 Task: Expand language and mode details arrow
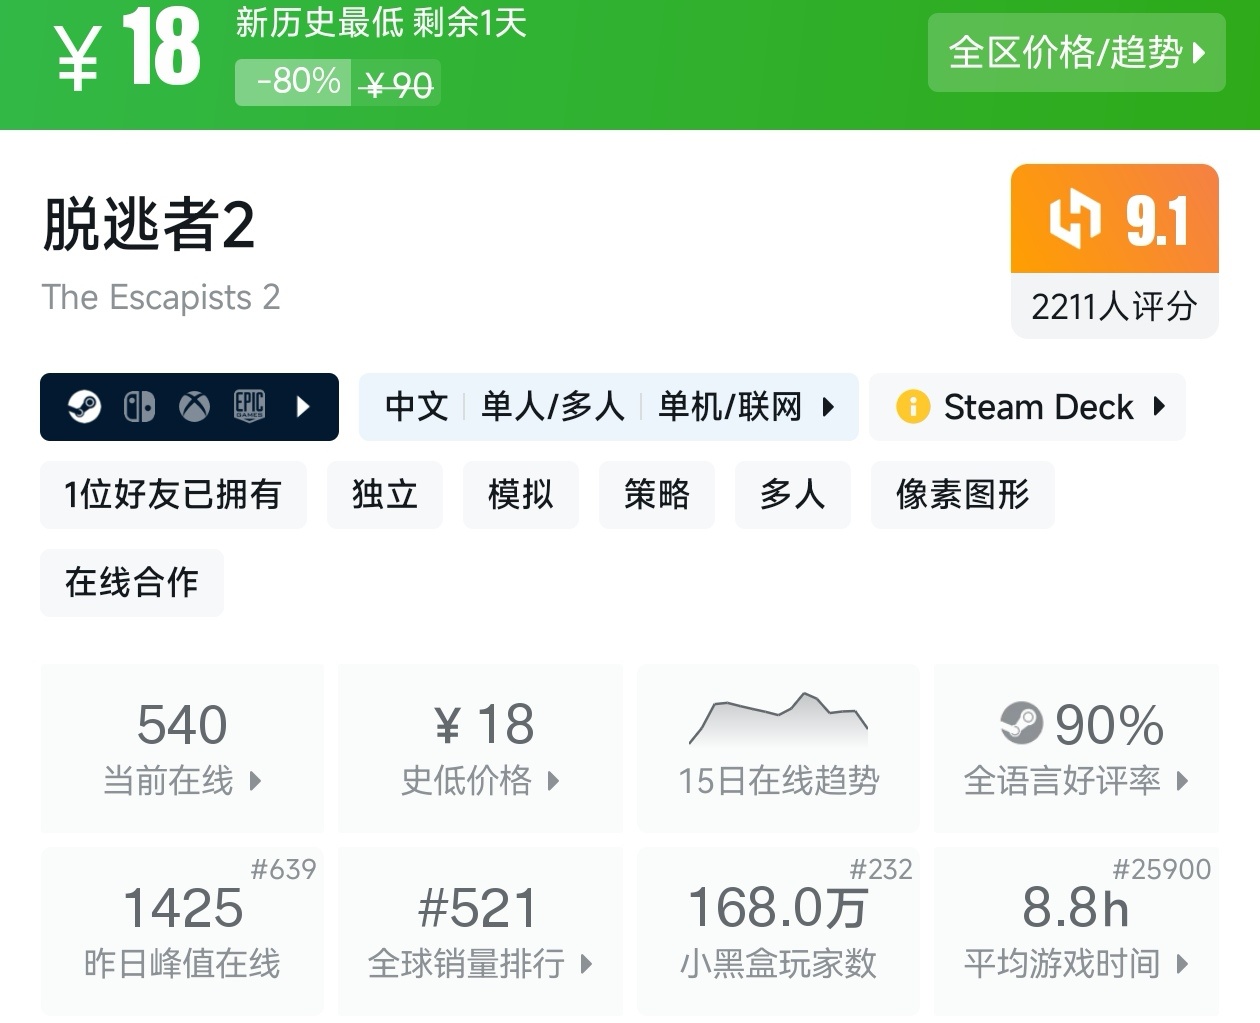pos(828,406)
